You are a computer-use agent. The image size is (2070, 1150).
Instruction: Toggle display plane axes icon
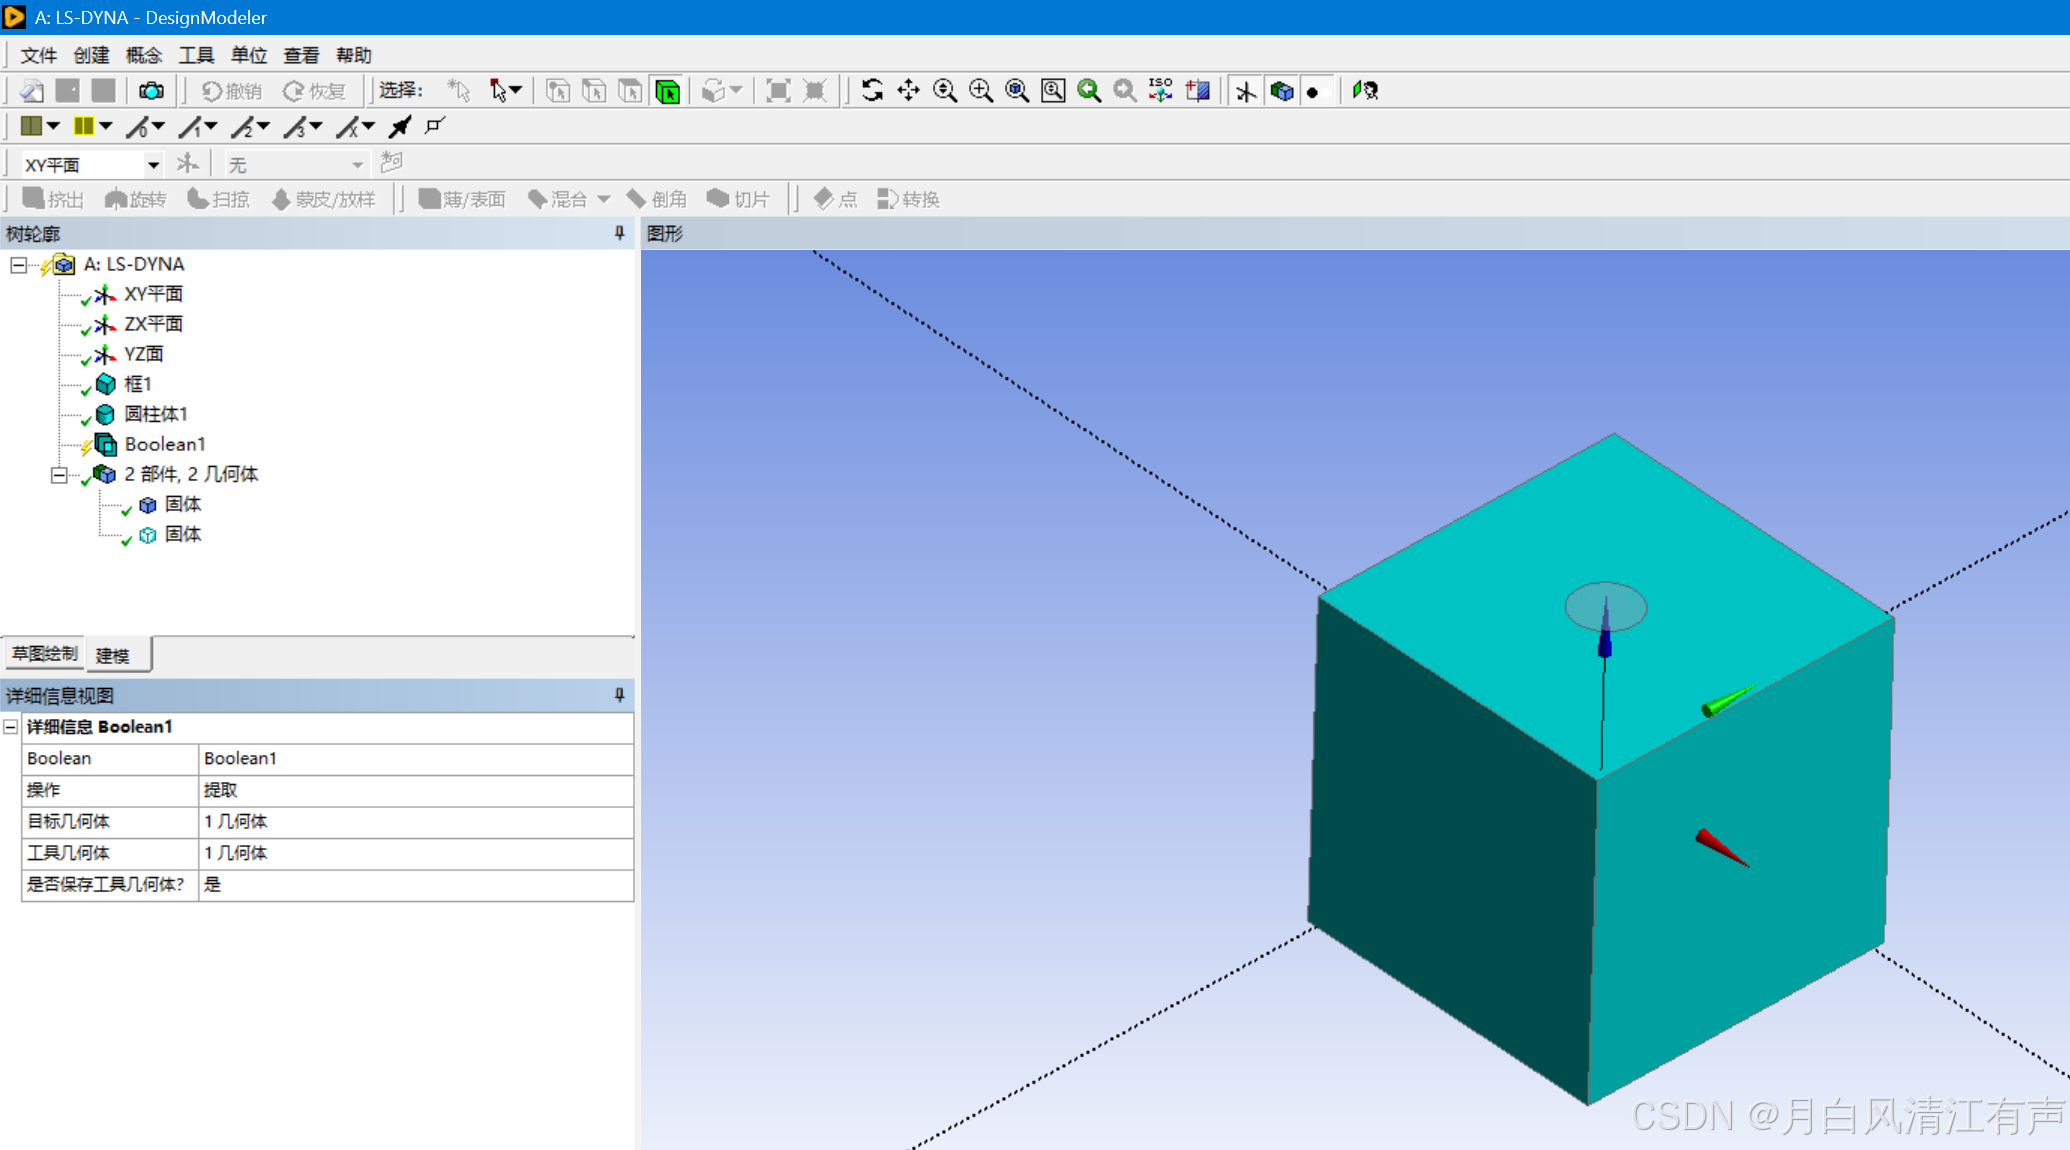coord(1246,92)
